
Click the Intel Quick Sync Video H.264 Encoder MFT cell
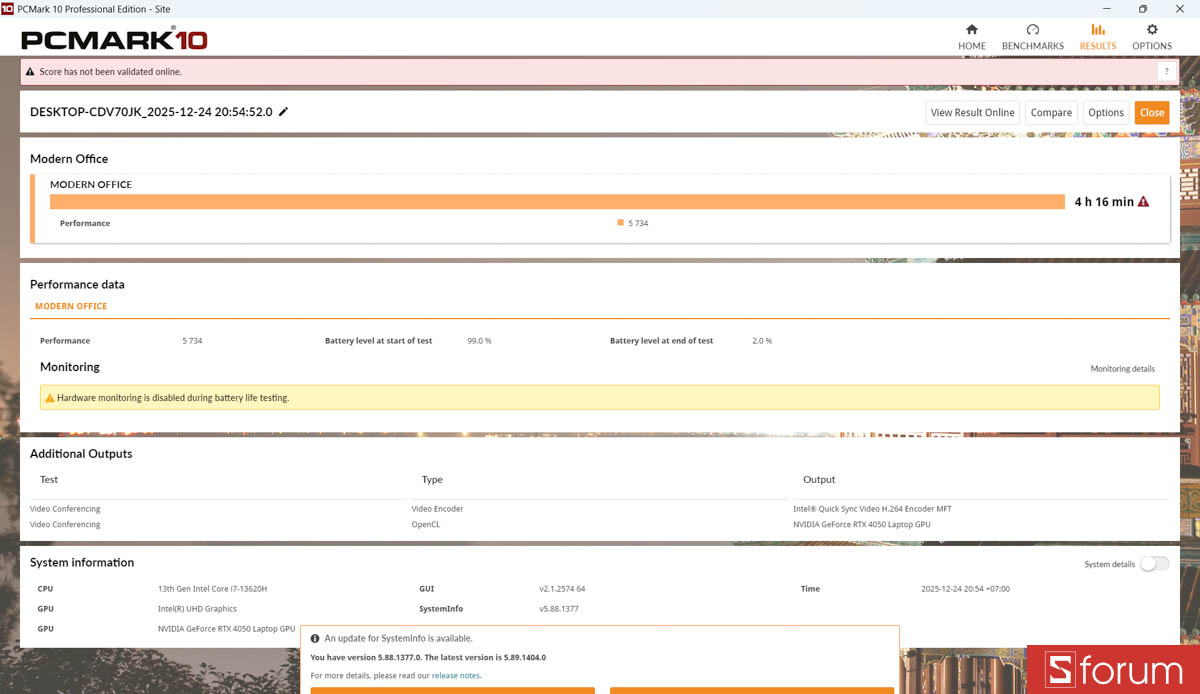click(872, 509)
